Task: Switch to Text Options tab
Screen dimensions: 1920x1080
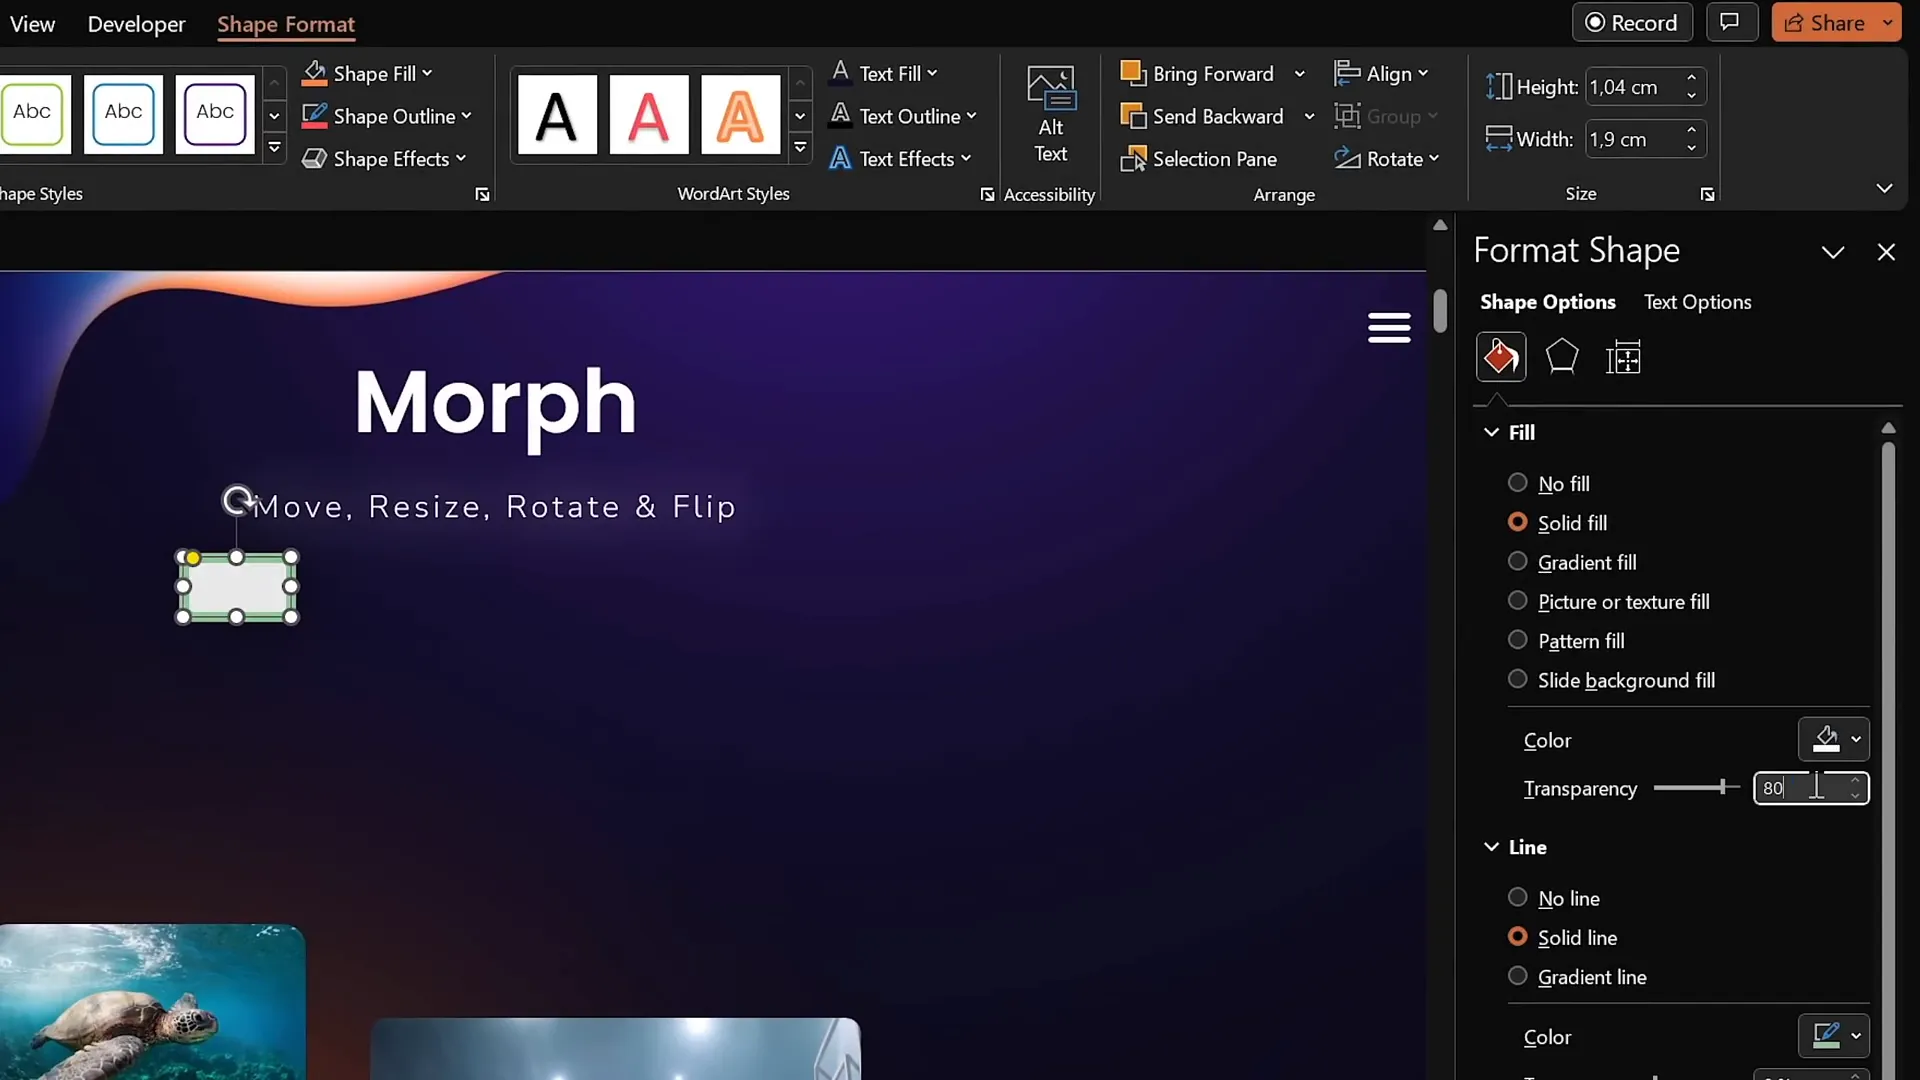Action: 1697,302
